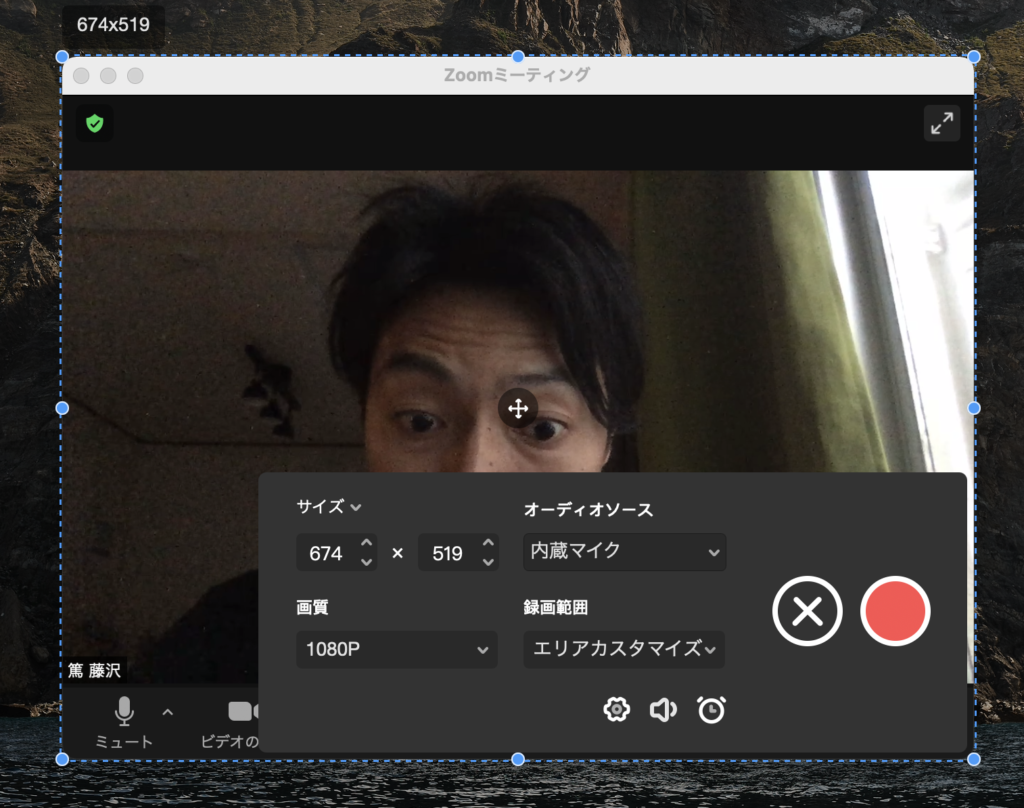Open recorder settings gear icon

click(x=616, y=709)
